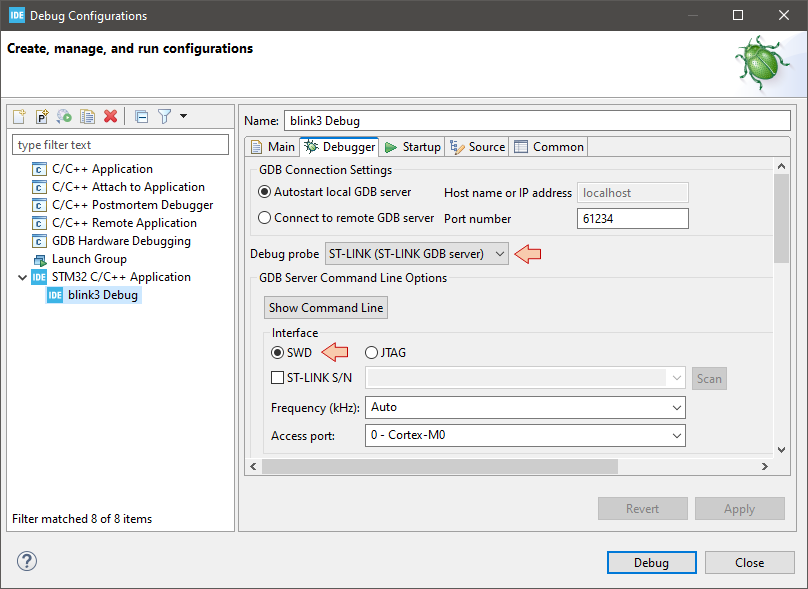Delete the selected launch configuration
Image resolution: width=808 pixels, height=589 pixels.
110,116
